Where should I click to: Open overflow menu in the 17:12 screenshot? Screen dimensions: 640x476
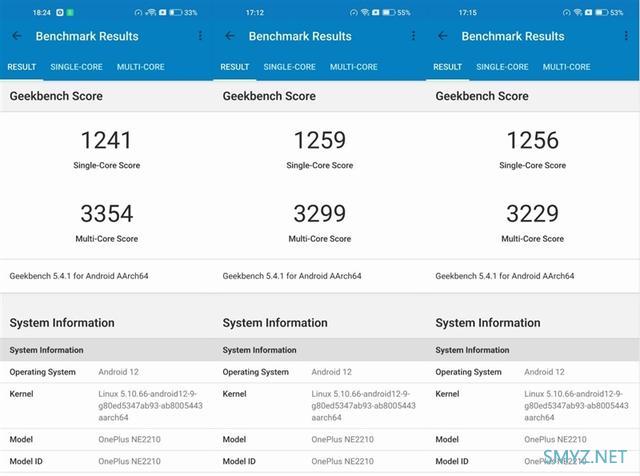[x=413, y=36]
